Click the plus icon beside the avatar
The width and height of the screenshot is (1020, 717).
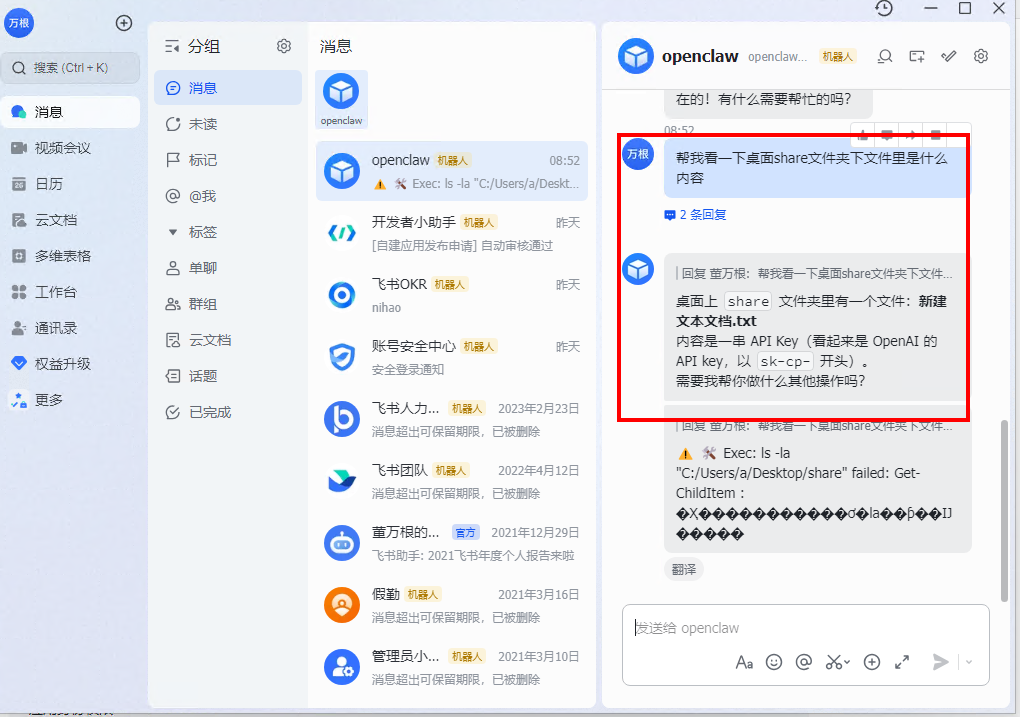point(124,23)
